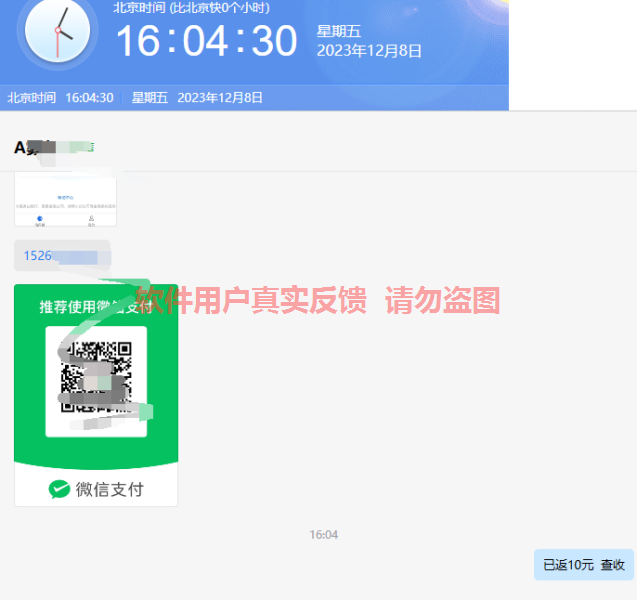Image resolution: width=637 pixels, height=600 pixels.
Task: Click the 推荐使用微信支付 heading on the green card
Action: pyautogui.click(x=96, y=306)
